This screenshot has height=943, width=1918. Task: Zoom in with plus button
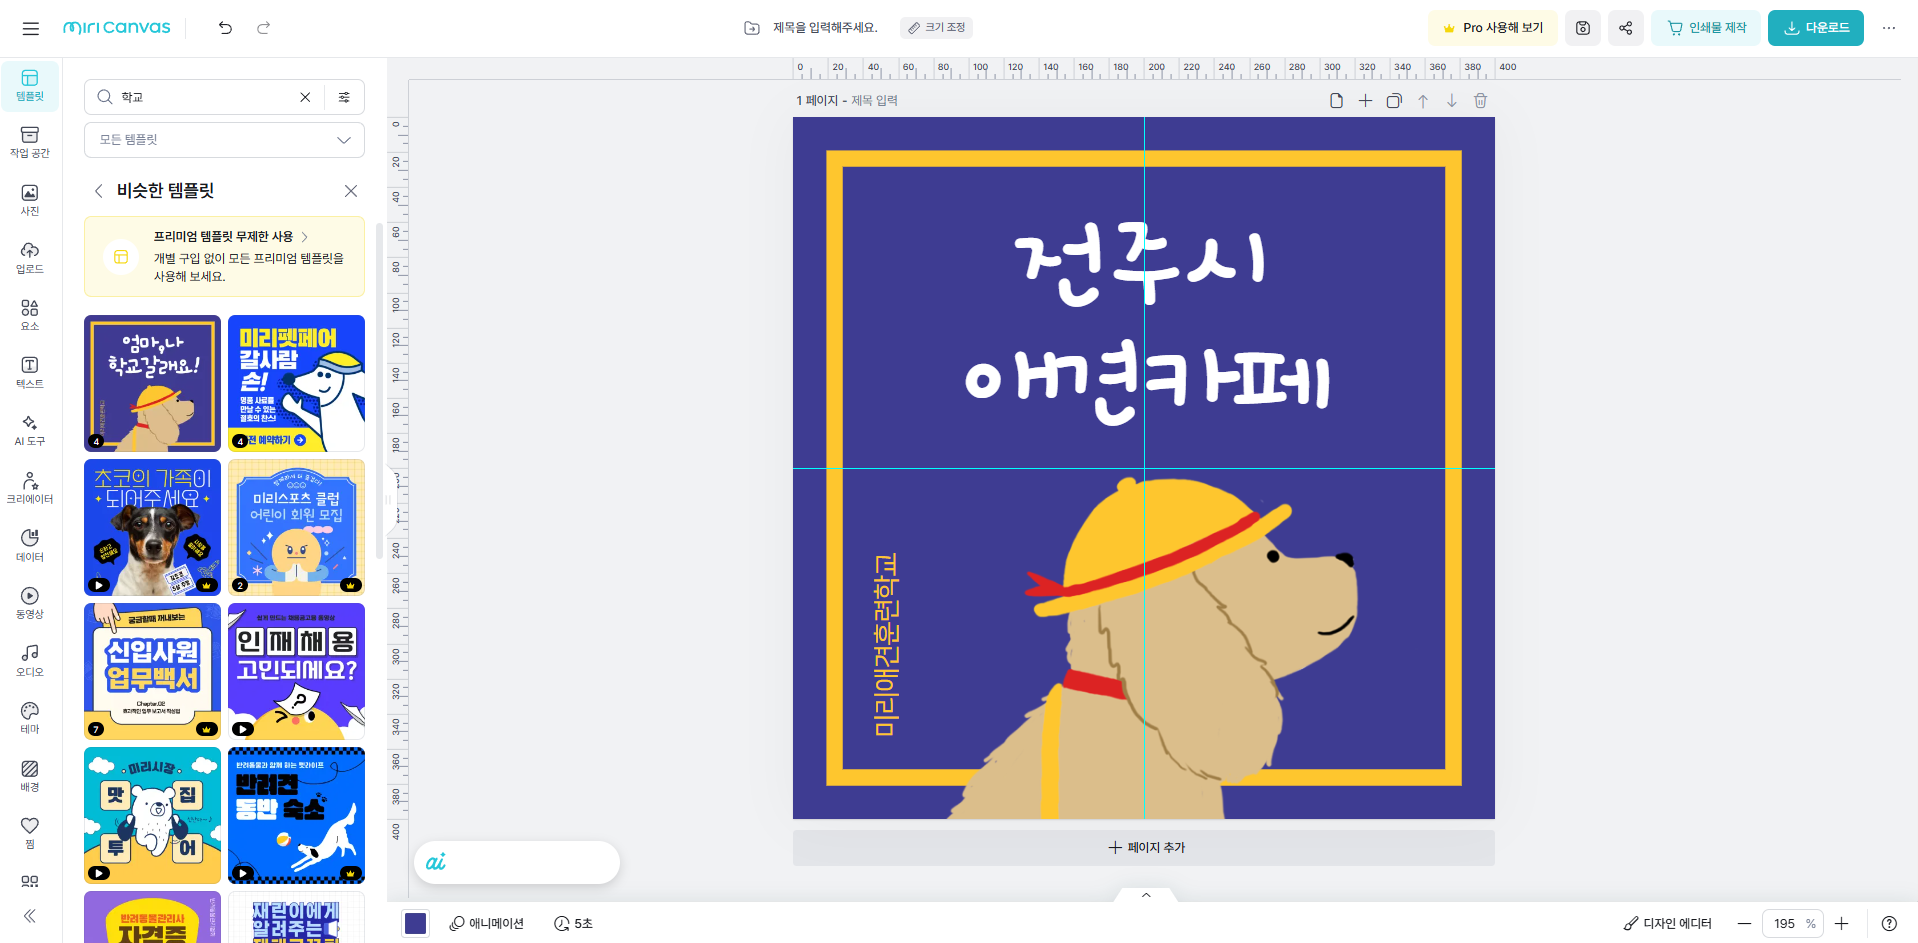(x=1842, y=924)
